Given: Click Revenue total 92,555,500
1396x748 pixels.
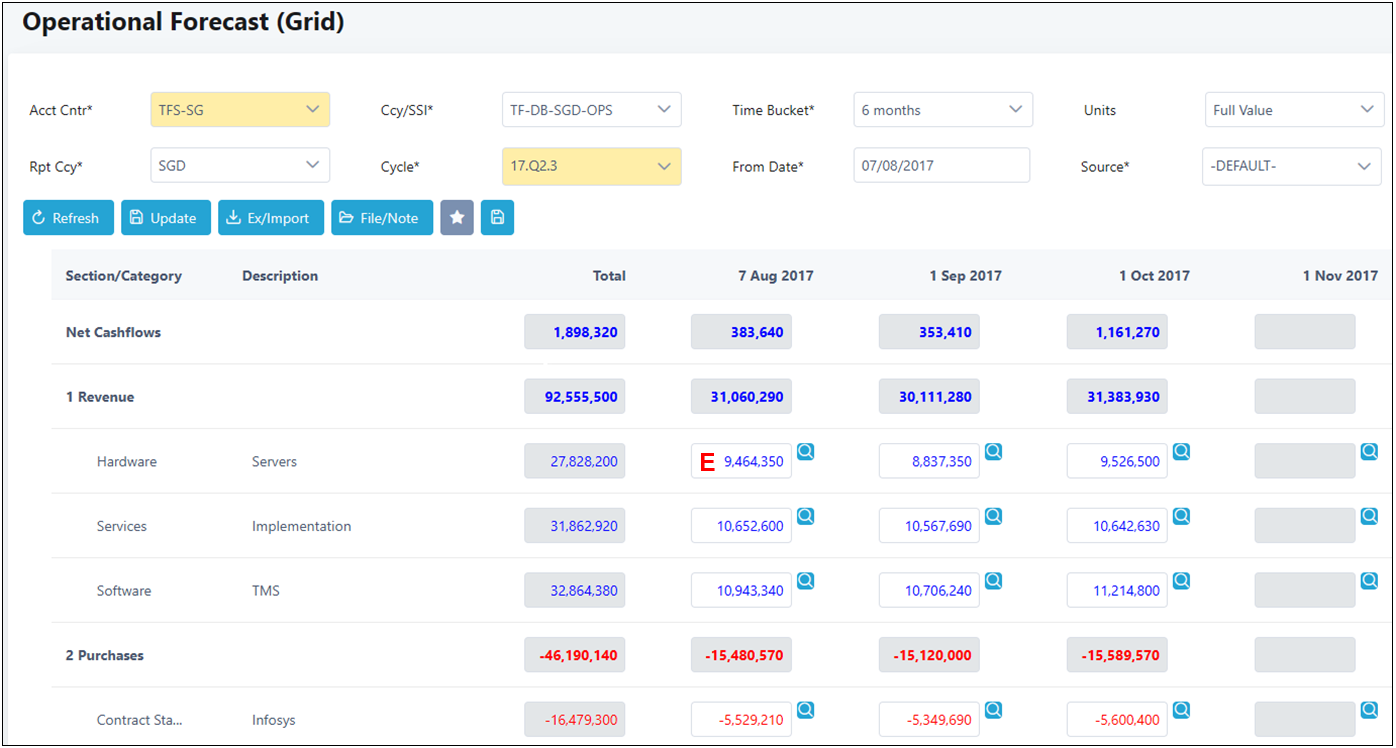Looking at the screenshot, I should (x=575, y=397).
